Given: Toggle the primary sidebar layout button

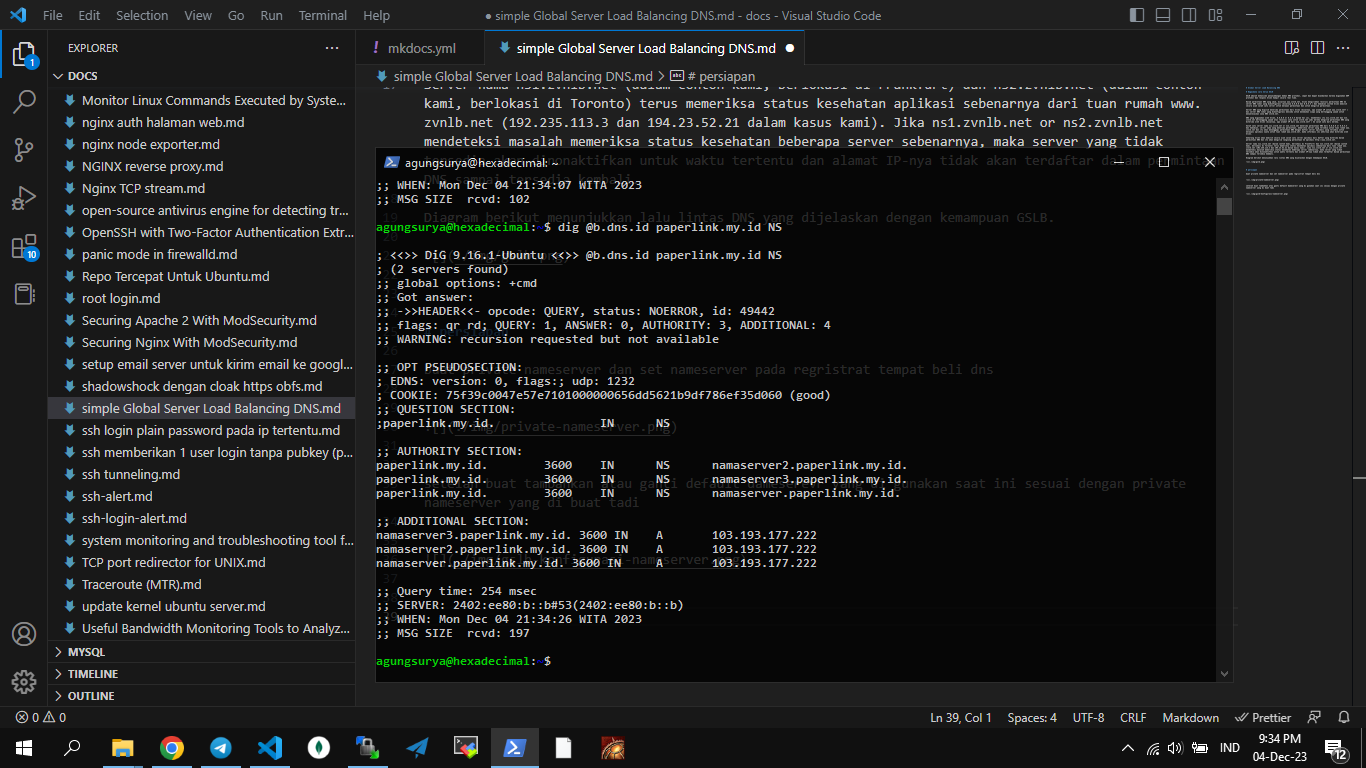Looking at the screenshot, I should (x=1137, y=15).
